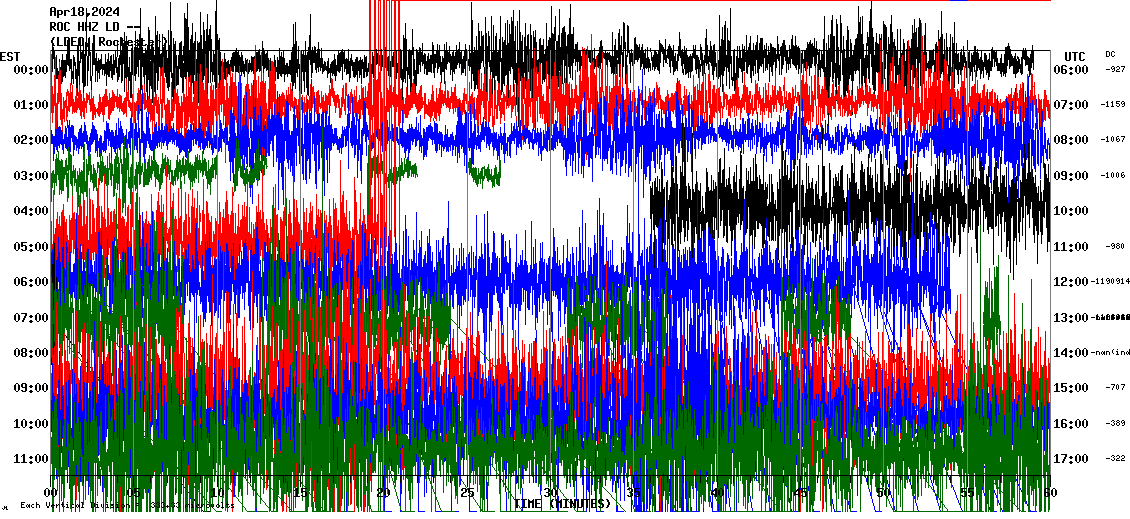Click the 13:00 UTC time label
The height and width of the screenshot is (519, 1130).
point(1071,318)
